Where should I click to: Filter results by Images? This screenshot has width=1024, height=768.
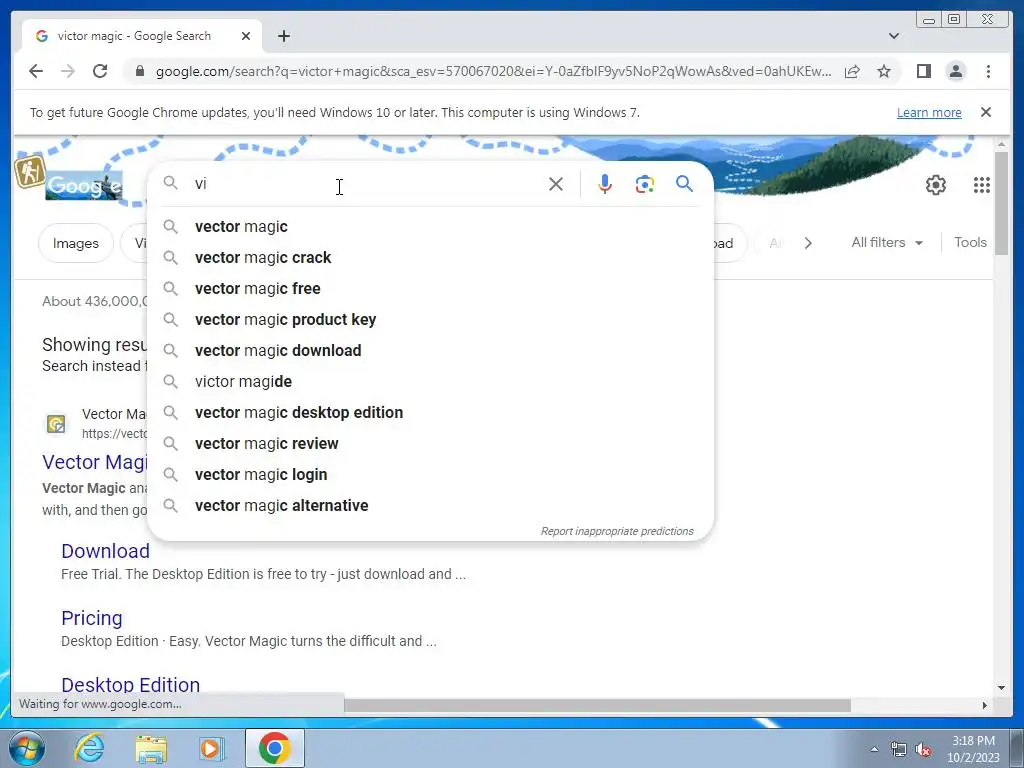tap(76, 243)
